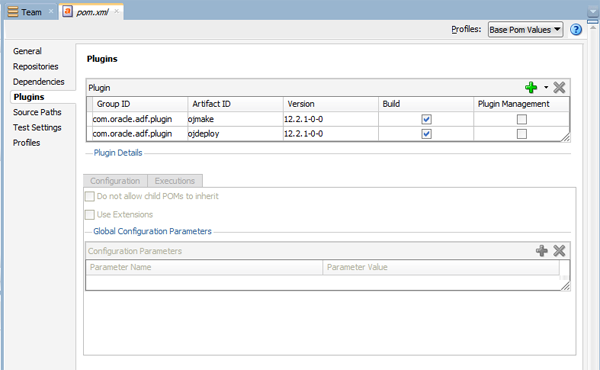Remove selected plugin with X icon
This screenshot has height=370, width=600.
pos(559,88)
